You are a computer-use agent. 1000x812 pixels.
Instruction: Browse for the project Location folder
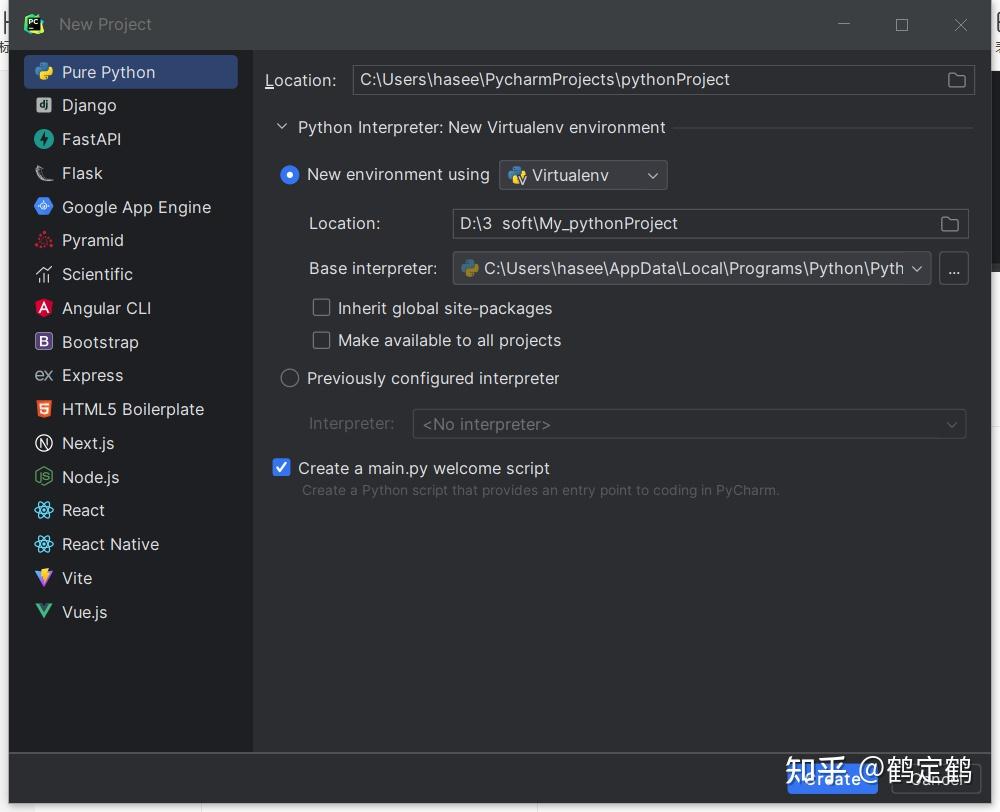(956, 80)
